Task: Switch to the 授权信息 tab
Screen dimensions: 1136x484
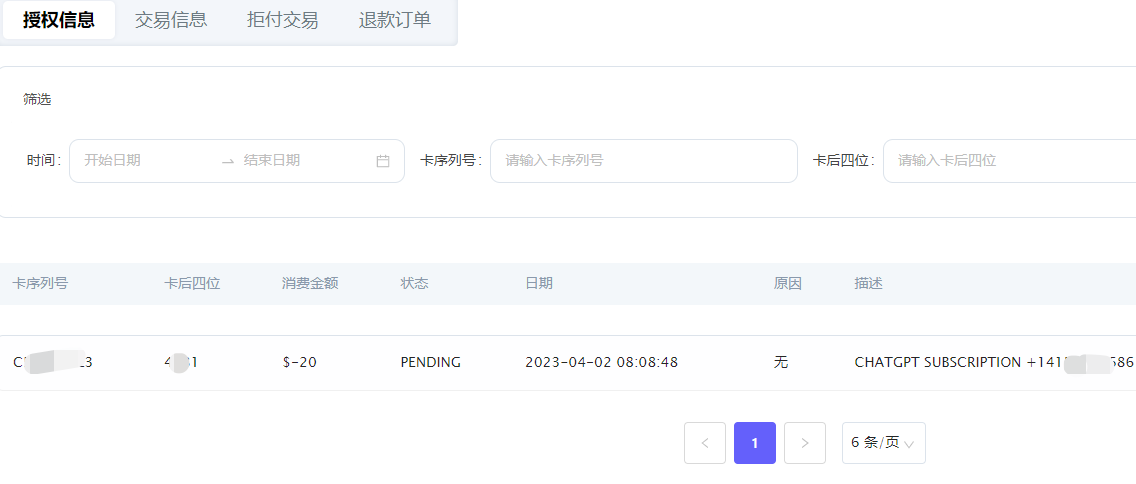Action: point(59,20)
